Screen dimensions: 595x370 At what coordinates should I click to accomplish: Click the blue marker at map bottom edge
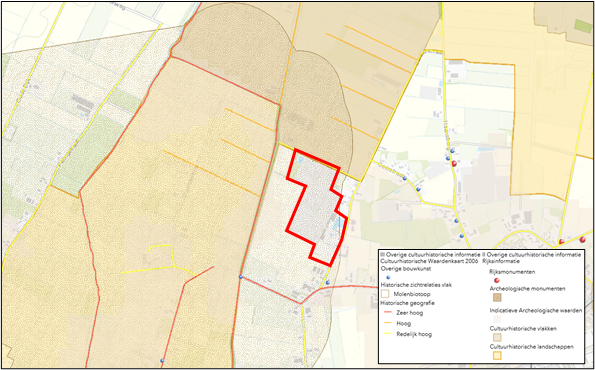click(x=162, y=360)
